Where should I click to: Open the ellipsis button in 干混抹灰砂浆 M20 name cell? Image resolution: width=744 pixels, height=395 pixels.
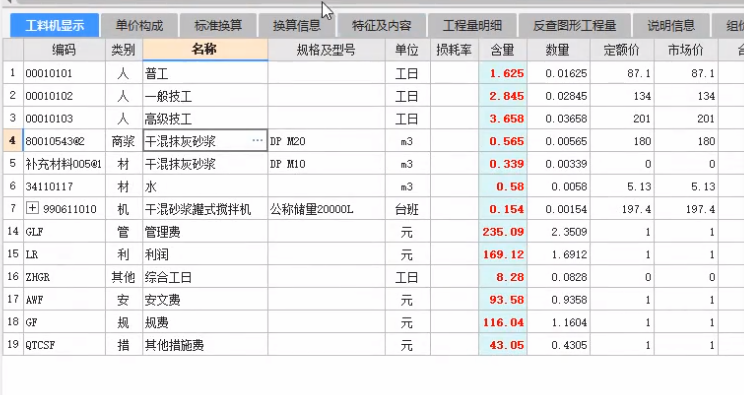[x=258, y=141]
